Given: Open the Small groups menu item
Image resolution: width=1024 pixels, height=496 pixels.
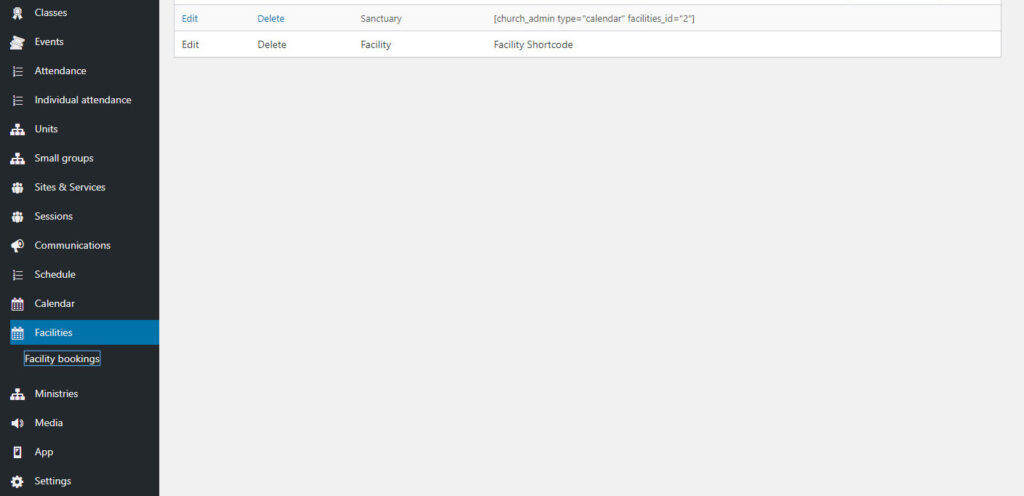Looking at the screenshot, I should tap(63, 158).
